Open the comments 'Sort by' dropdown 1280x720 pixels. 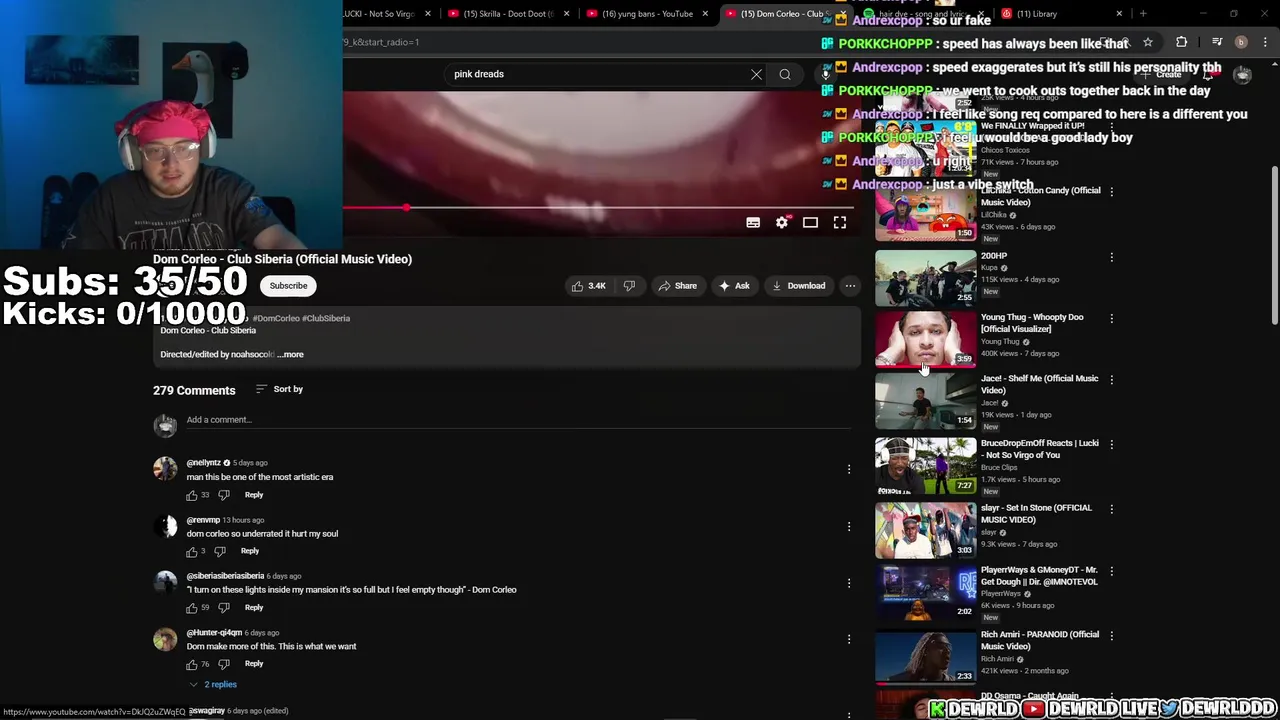(279, 389)
